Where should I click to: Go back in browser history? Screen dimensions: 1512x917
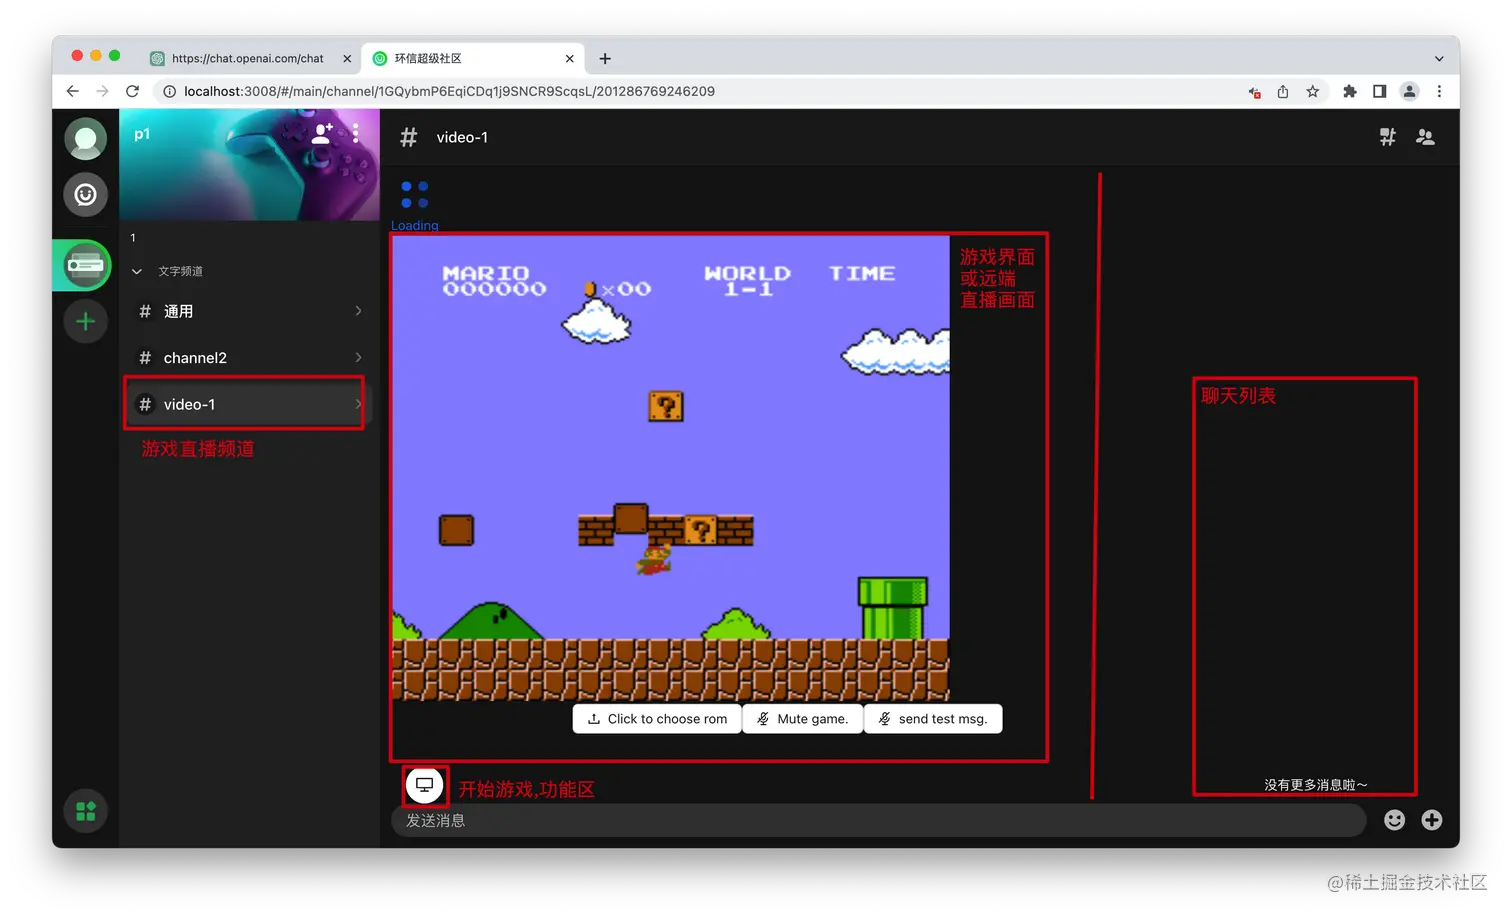(x=72, y=91)
